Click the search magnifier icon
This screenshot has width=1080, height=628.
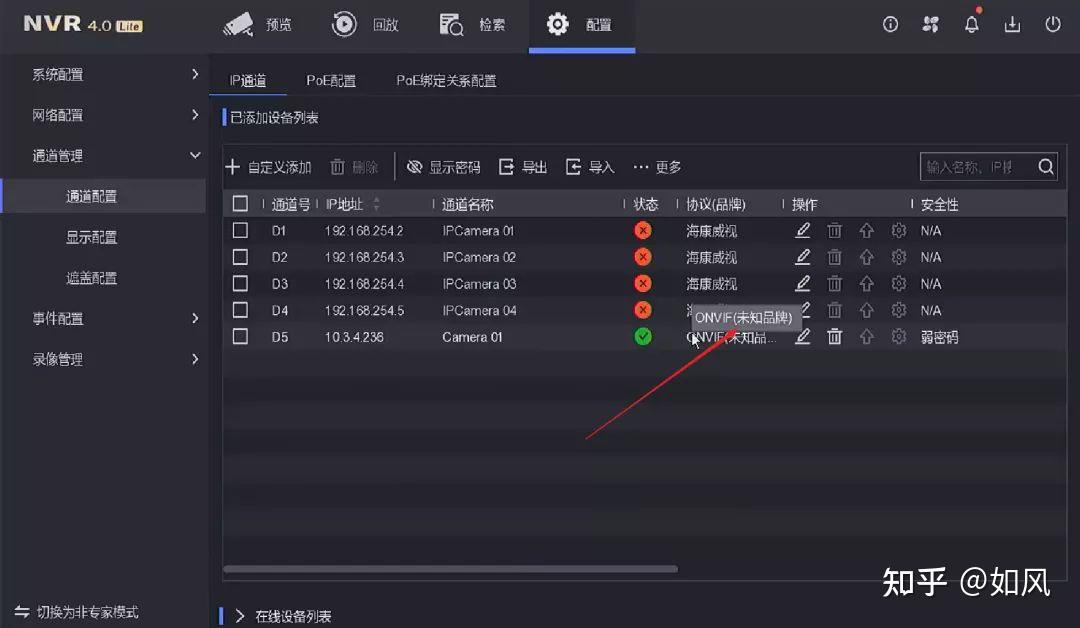pos(1046,167)
